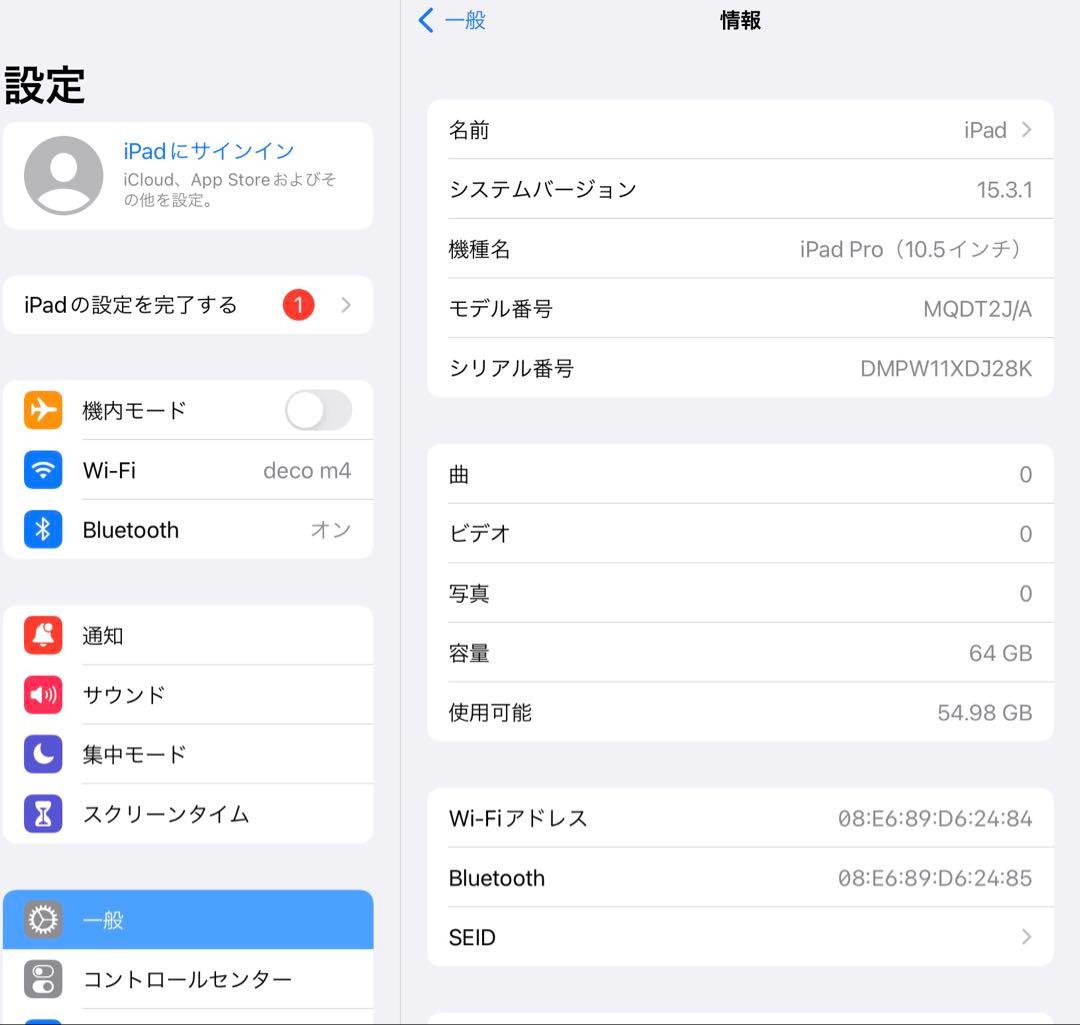The image size is (1080, 1025).
Task: Open 集中モード via crescent moon icon
Action: [x=44, y=754]
